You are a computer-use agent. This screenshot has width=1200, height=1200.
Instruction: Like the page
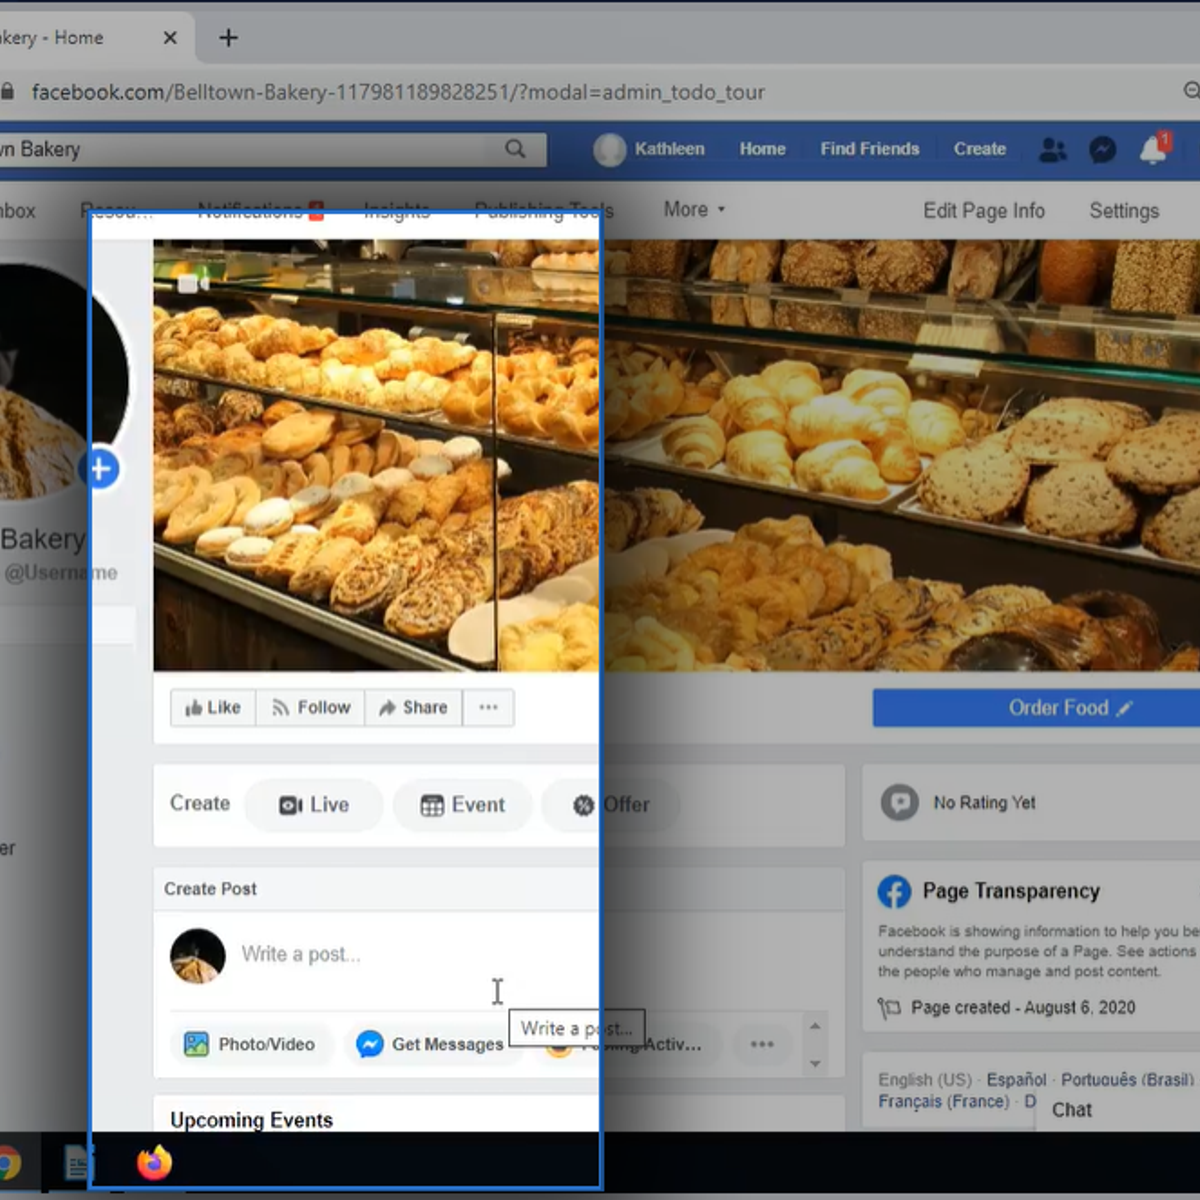pyautogui.click(x=213, y=708)
